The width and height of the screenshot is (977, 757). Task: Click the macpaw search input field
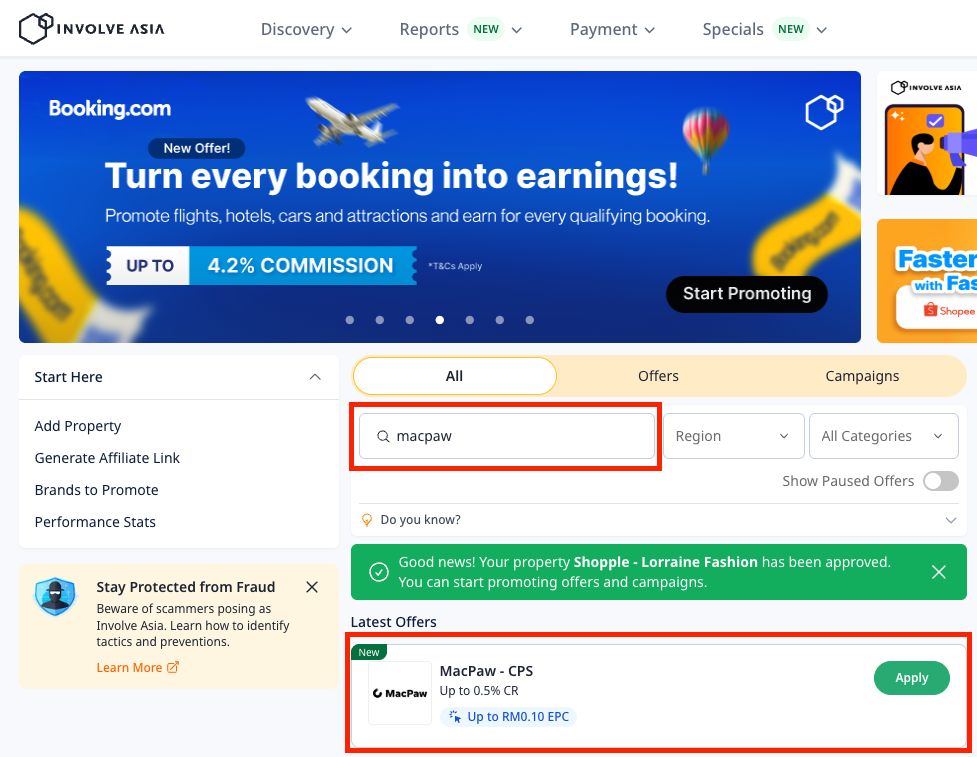coord(507,436)
